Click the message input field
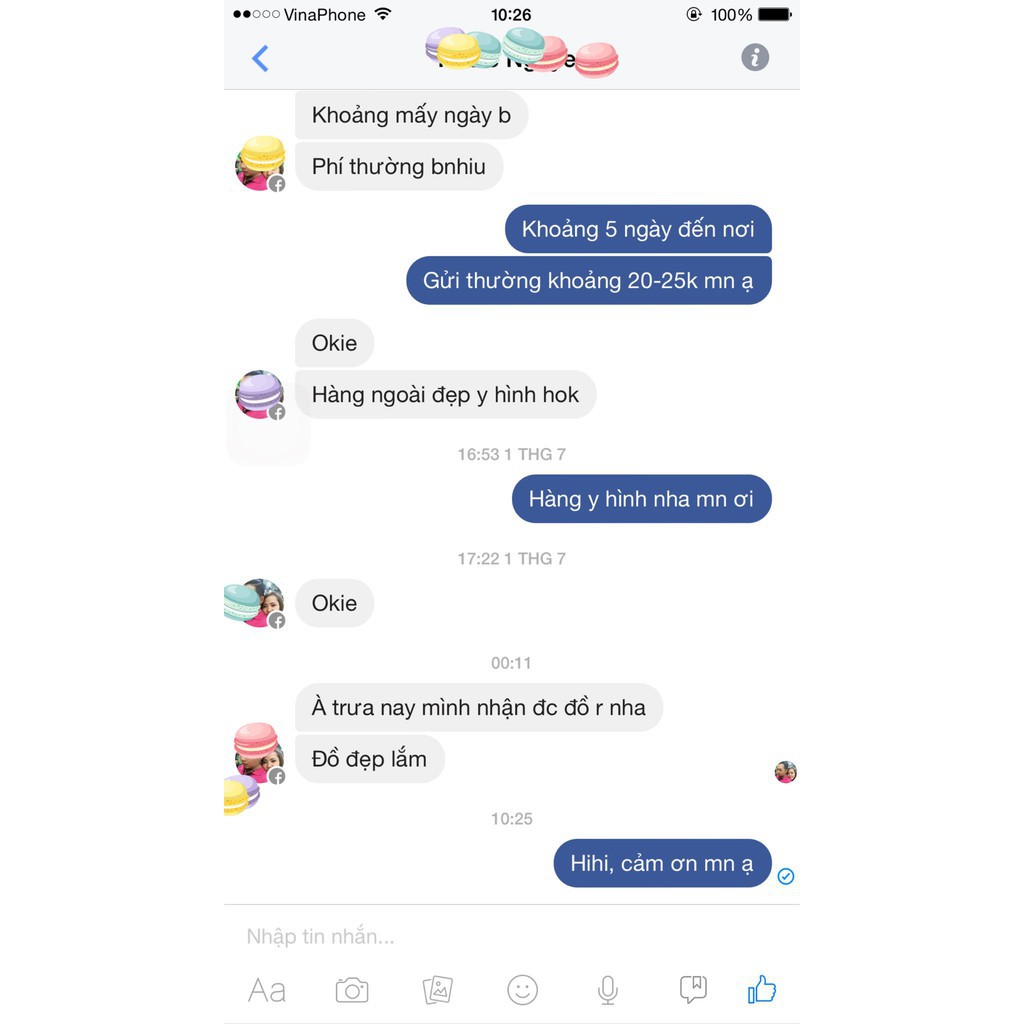1024x1024 pixels. 511,936
